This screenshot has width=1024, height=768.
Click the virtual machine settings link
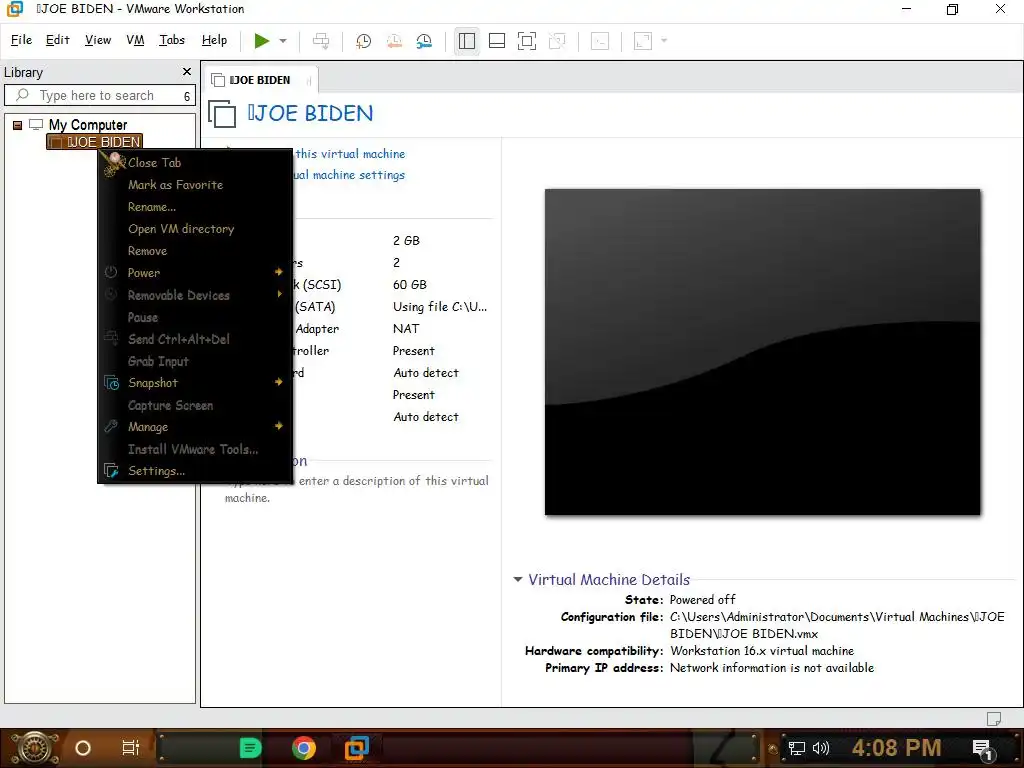349,175
